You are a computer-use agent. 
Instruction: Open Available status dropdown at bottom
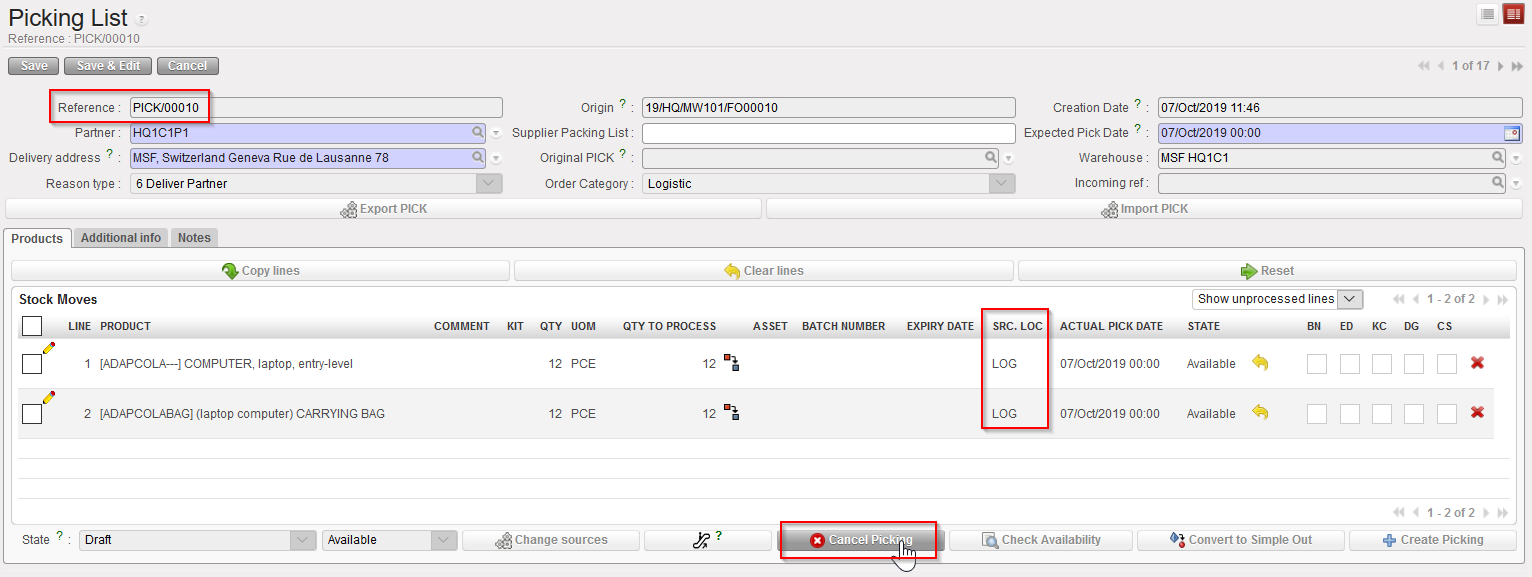(x=444, y=540)
